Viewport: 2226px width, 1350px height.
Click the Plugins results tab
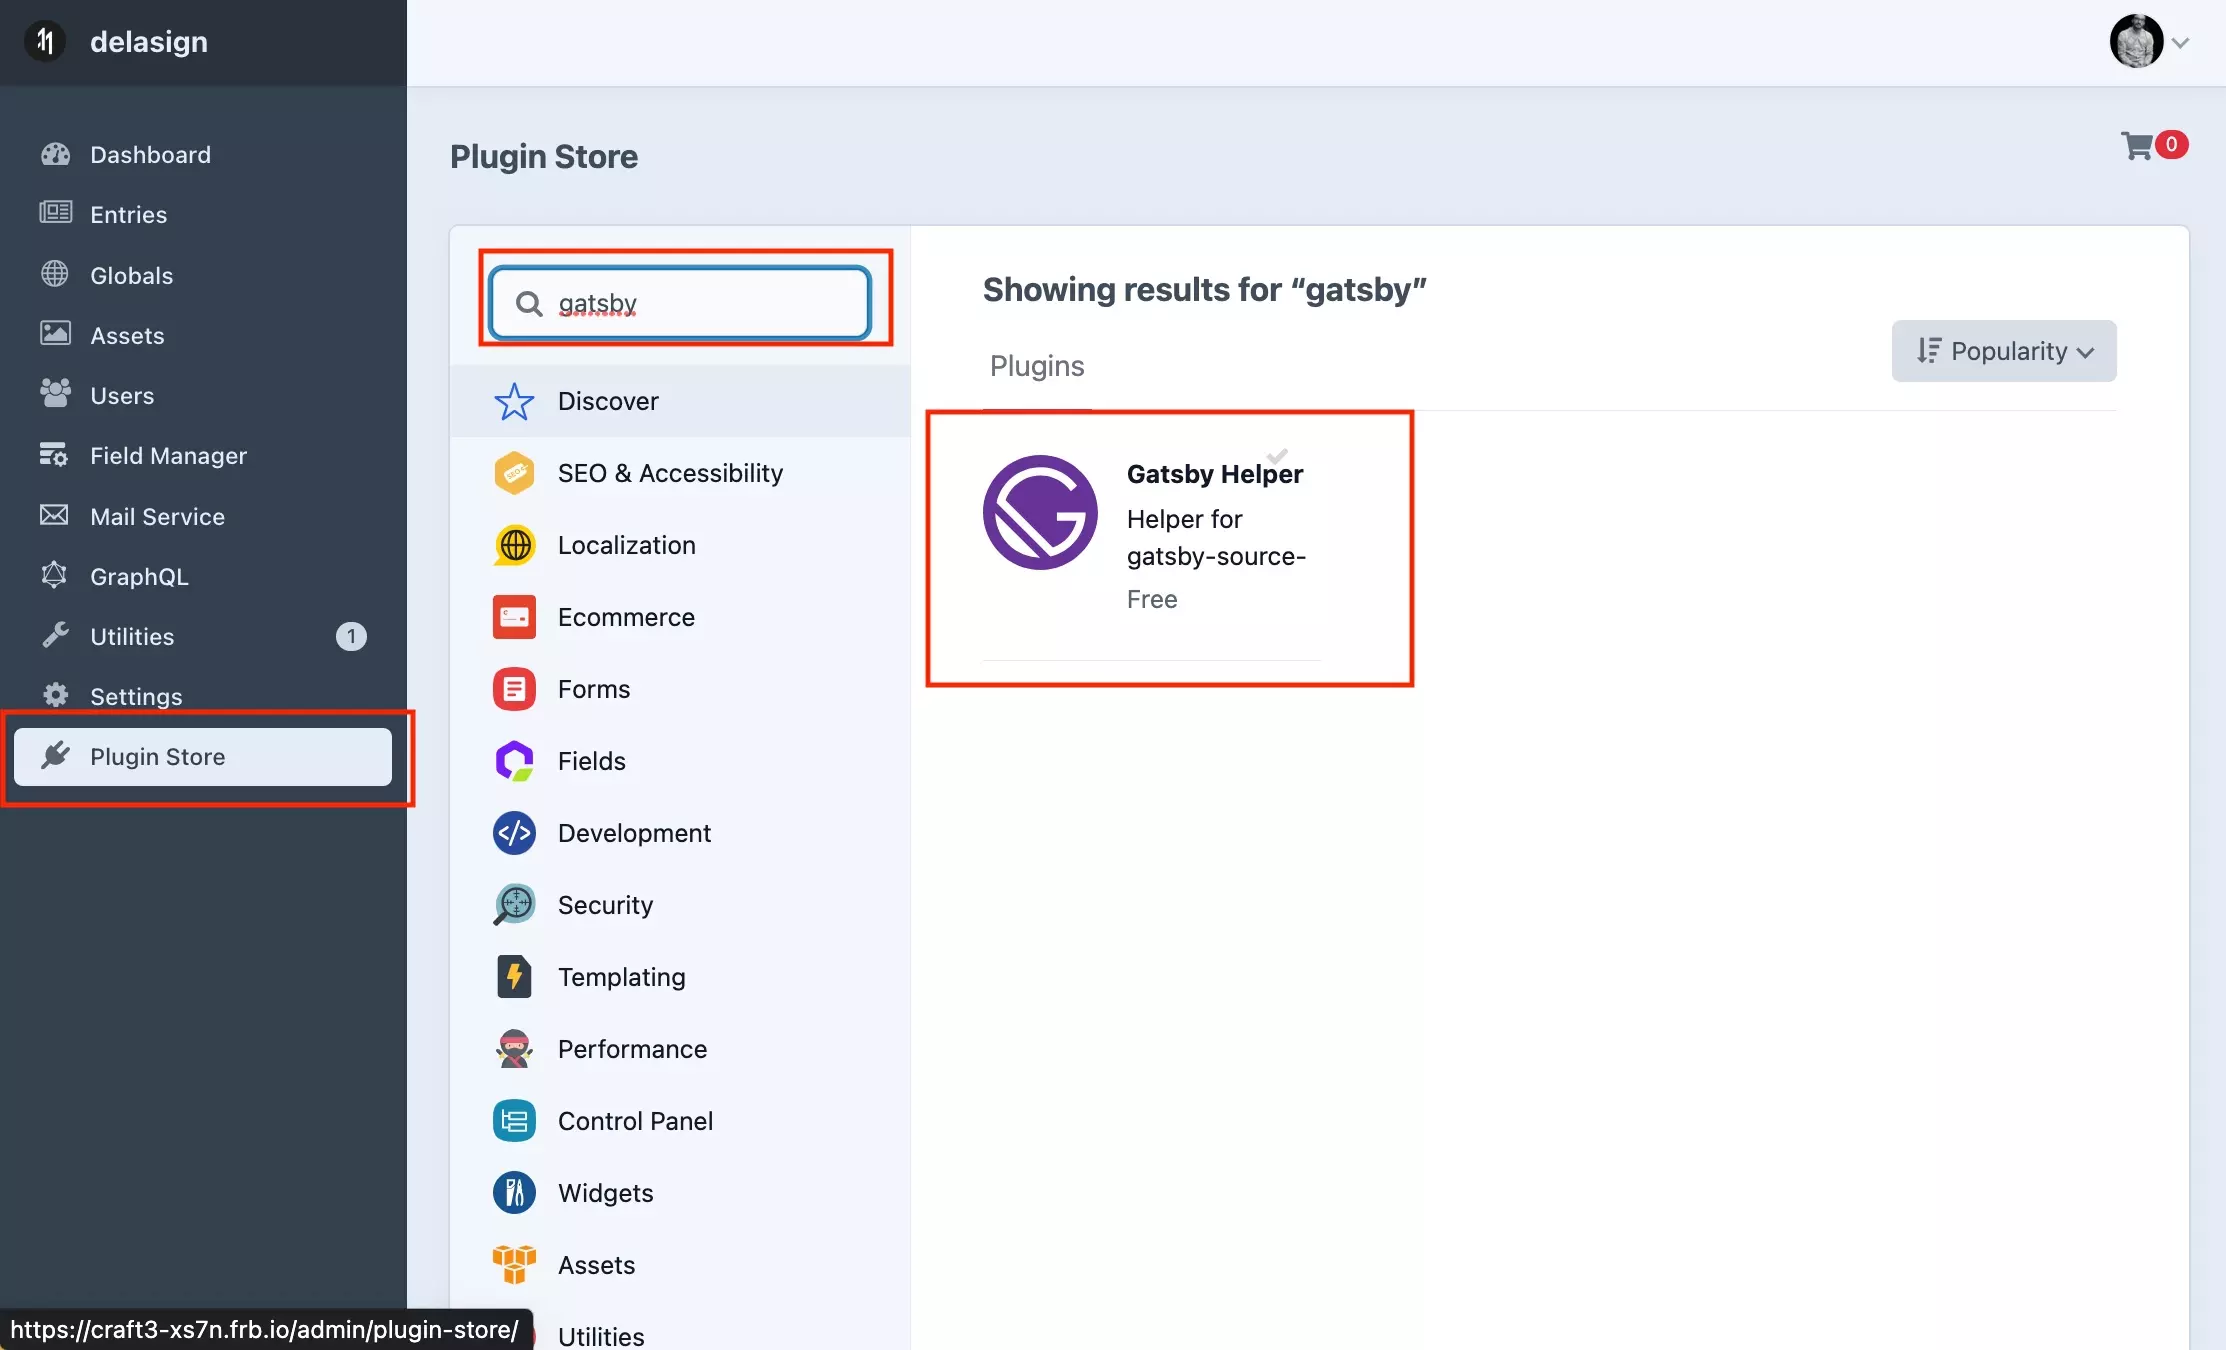(x=1035, y=364)
